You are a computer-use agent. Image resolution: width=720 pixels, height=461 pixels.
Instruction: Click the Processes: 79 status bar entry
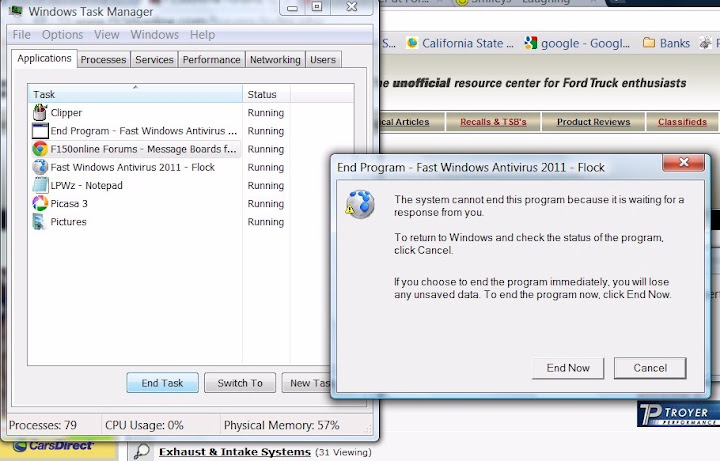click(43, 425)
